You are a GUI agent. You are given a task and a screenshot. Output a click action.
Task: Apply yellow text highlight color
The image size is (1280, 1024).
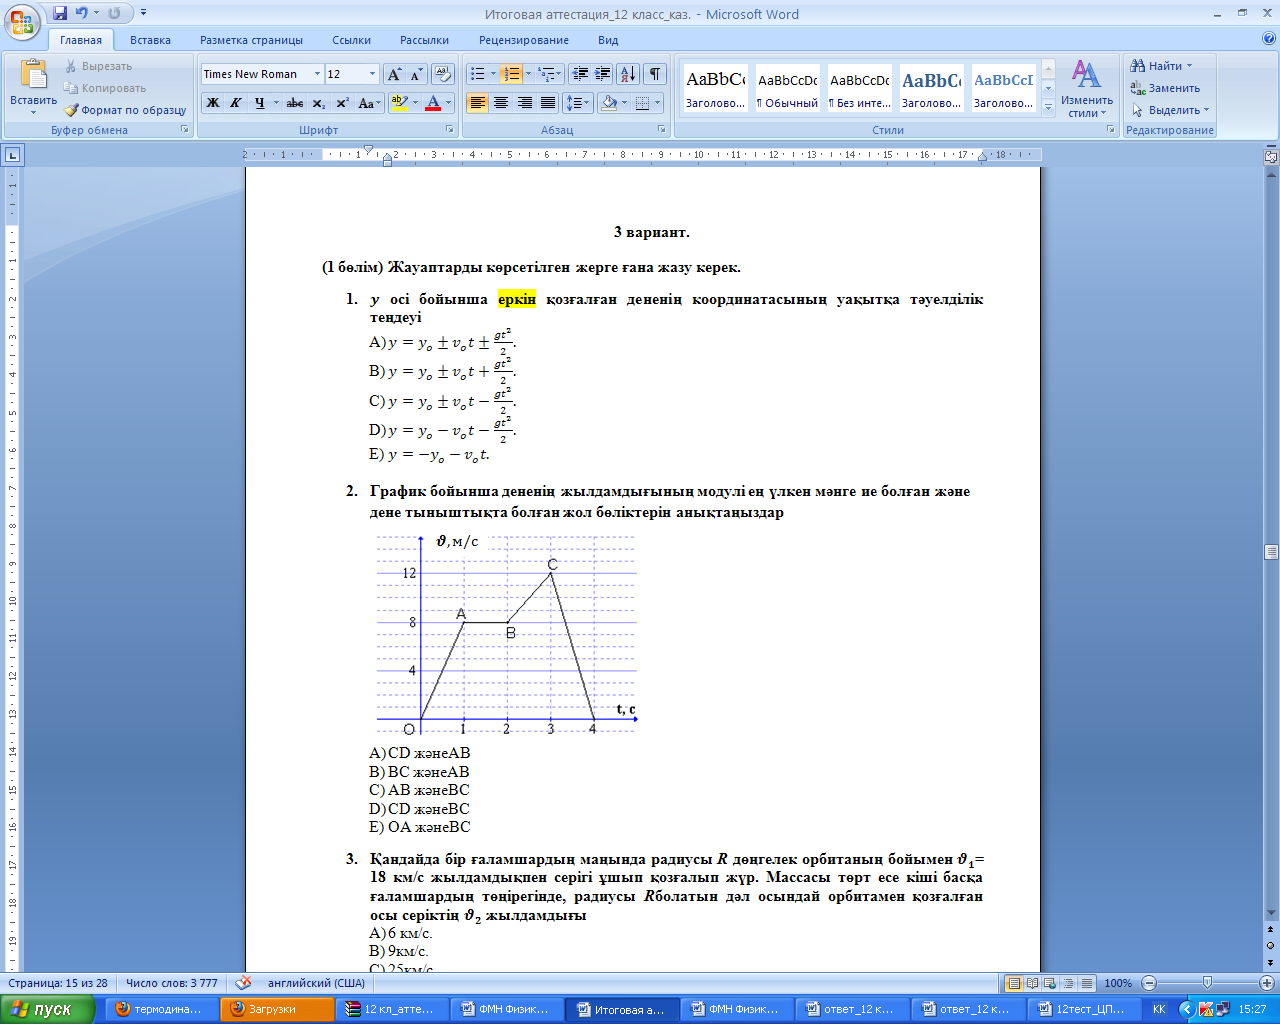point(399,103)
